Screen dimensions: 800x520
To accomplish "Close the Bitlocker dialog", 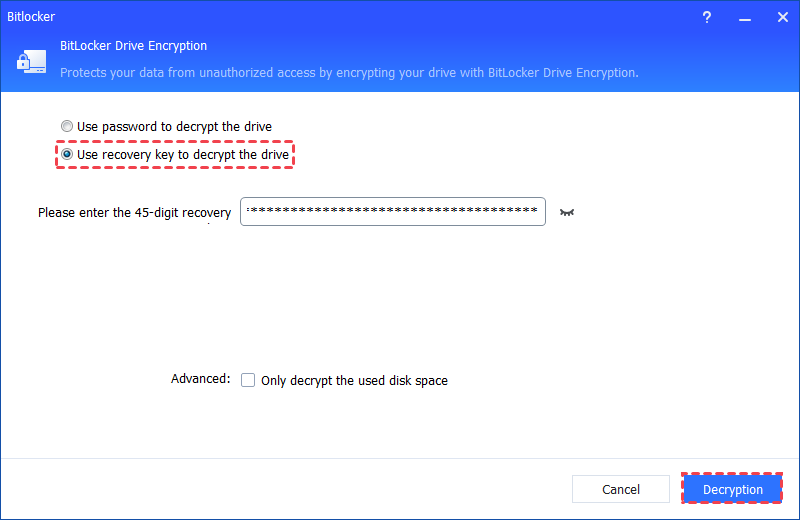I will pos(783,17).
